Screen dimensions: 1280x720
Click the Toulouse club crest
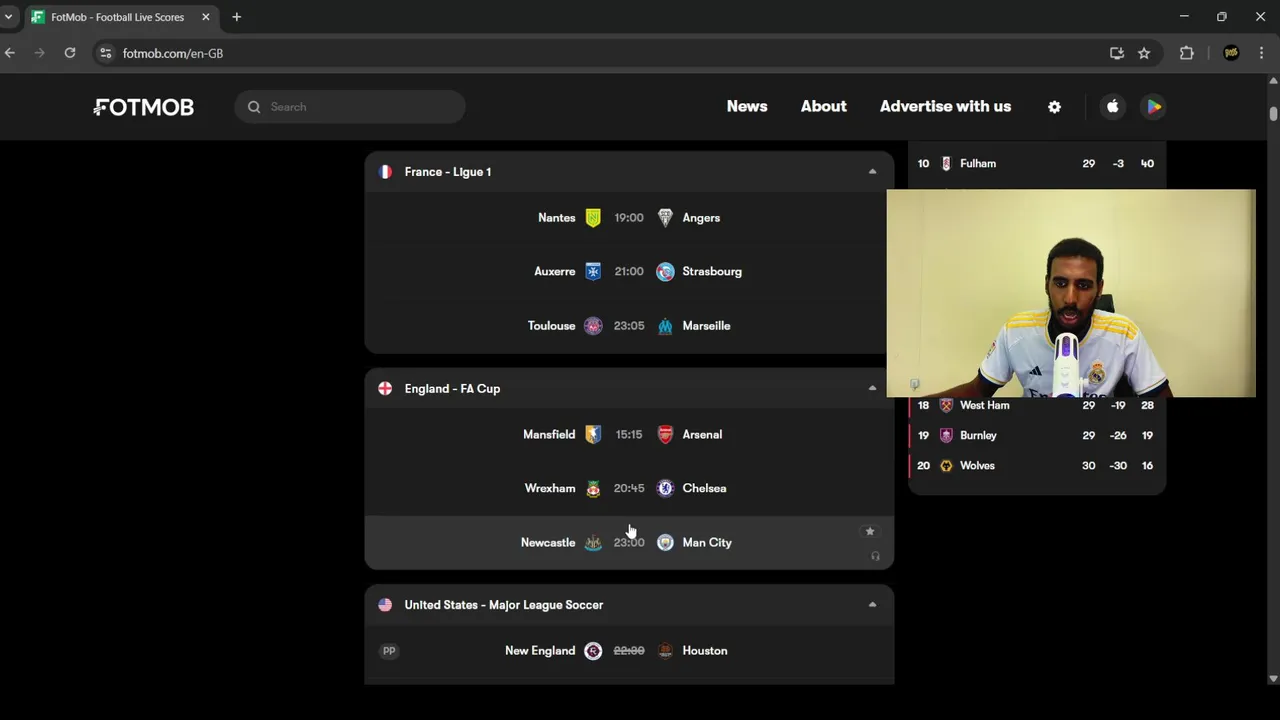coord(593,326)
